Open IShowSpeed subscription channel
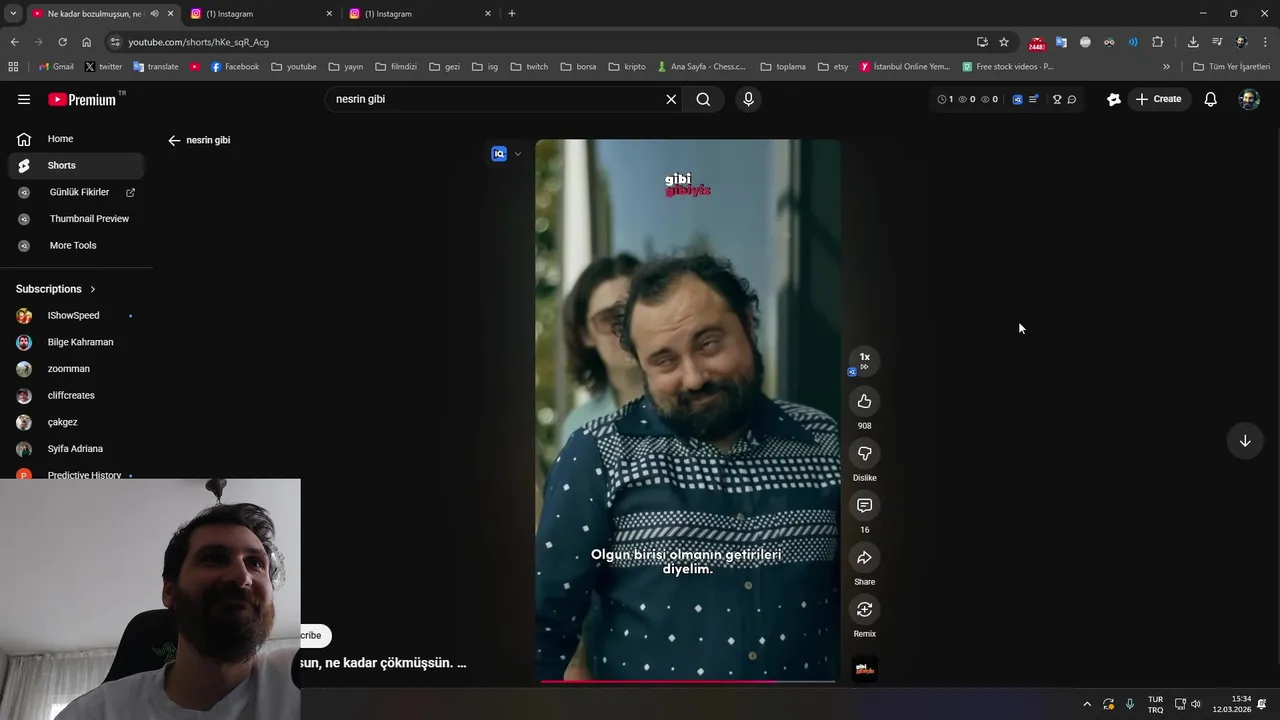 pos(76,316)
